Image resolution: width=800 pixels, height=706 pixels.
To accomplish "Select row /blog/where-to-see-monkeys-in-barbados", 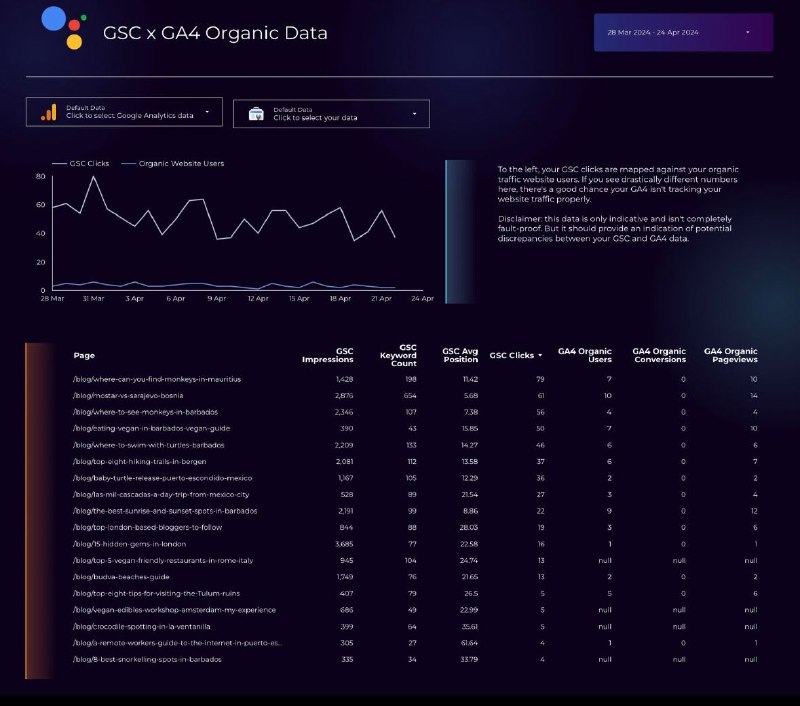I will pos(415,412).
